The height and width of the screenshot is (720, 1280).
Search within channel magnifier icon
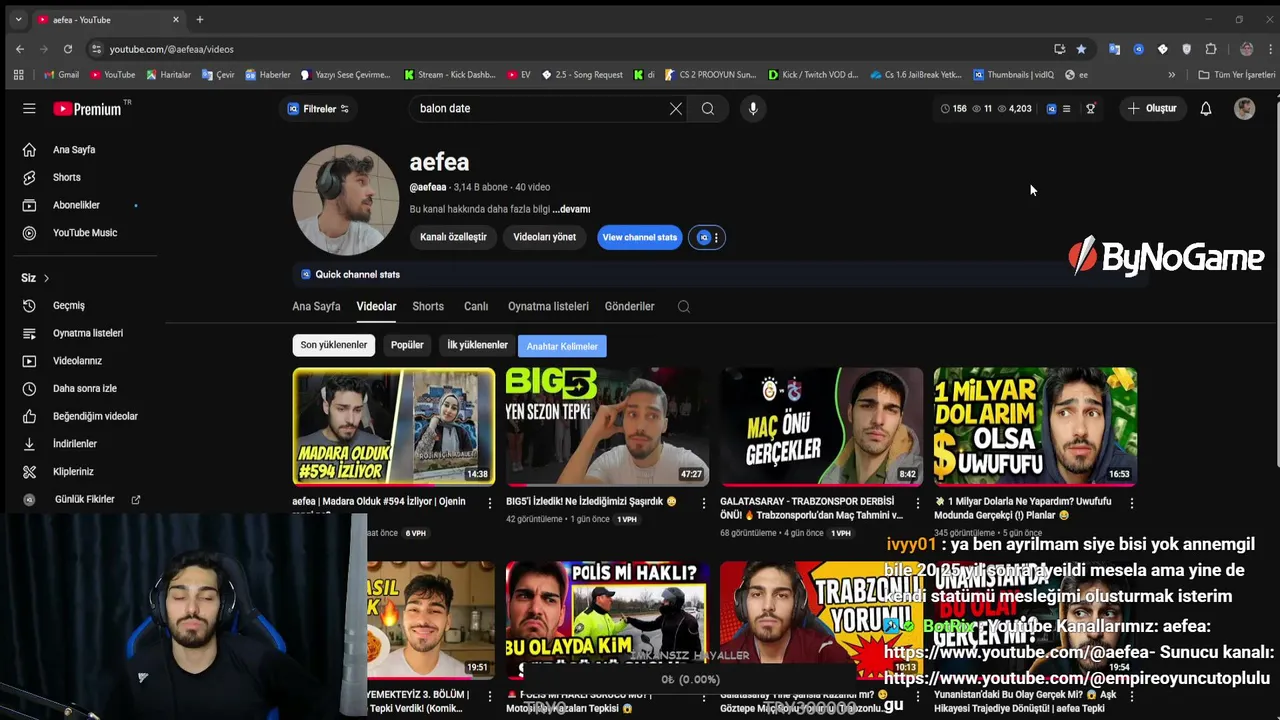pyautogui.click(x=684, y=307)
